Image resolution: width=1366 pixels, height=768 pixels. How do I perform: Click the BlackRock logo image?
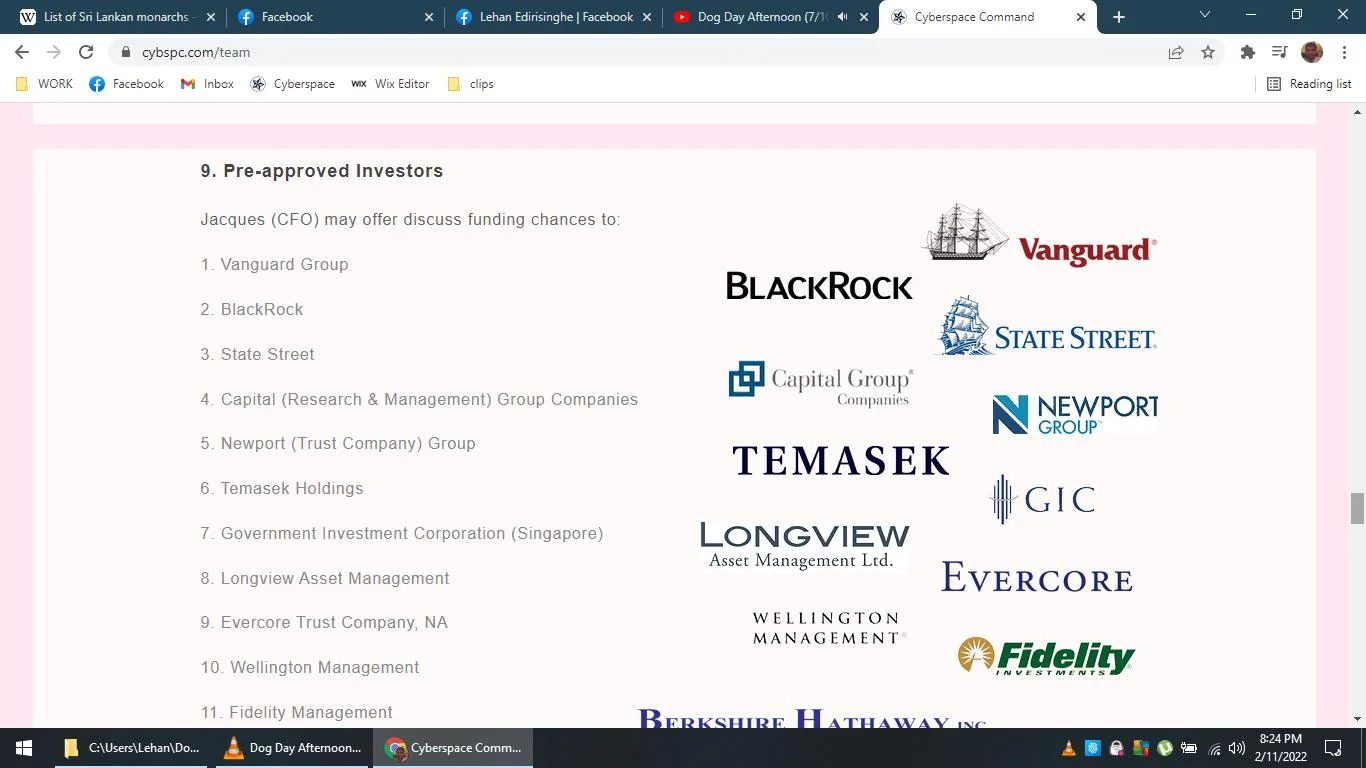819,286
